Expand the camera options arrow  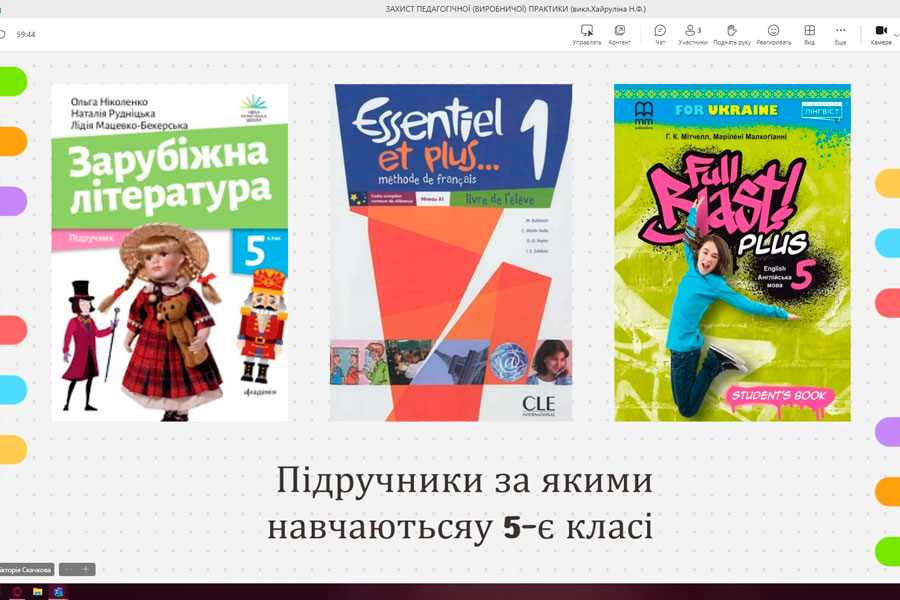pyautogui.click(x=897, y=31)
